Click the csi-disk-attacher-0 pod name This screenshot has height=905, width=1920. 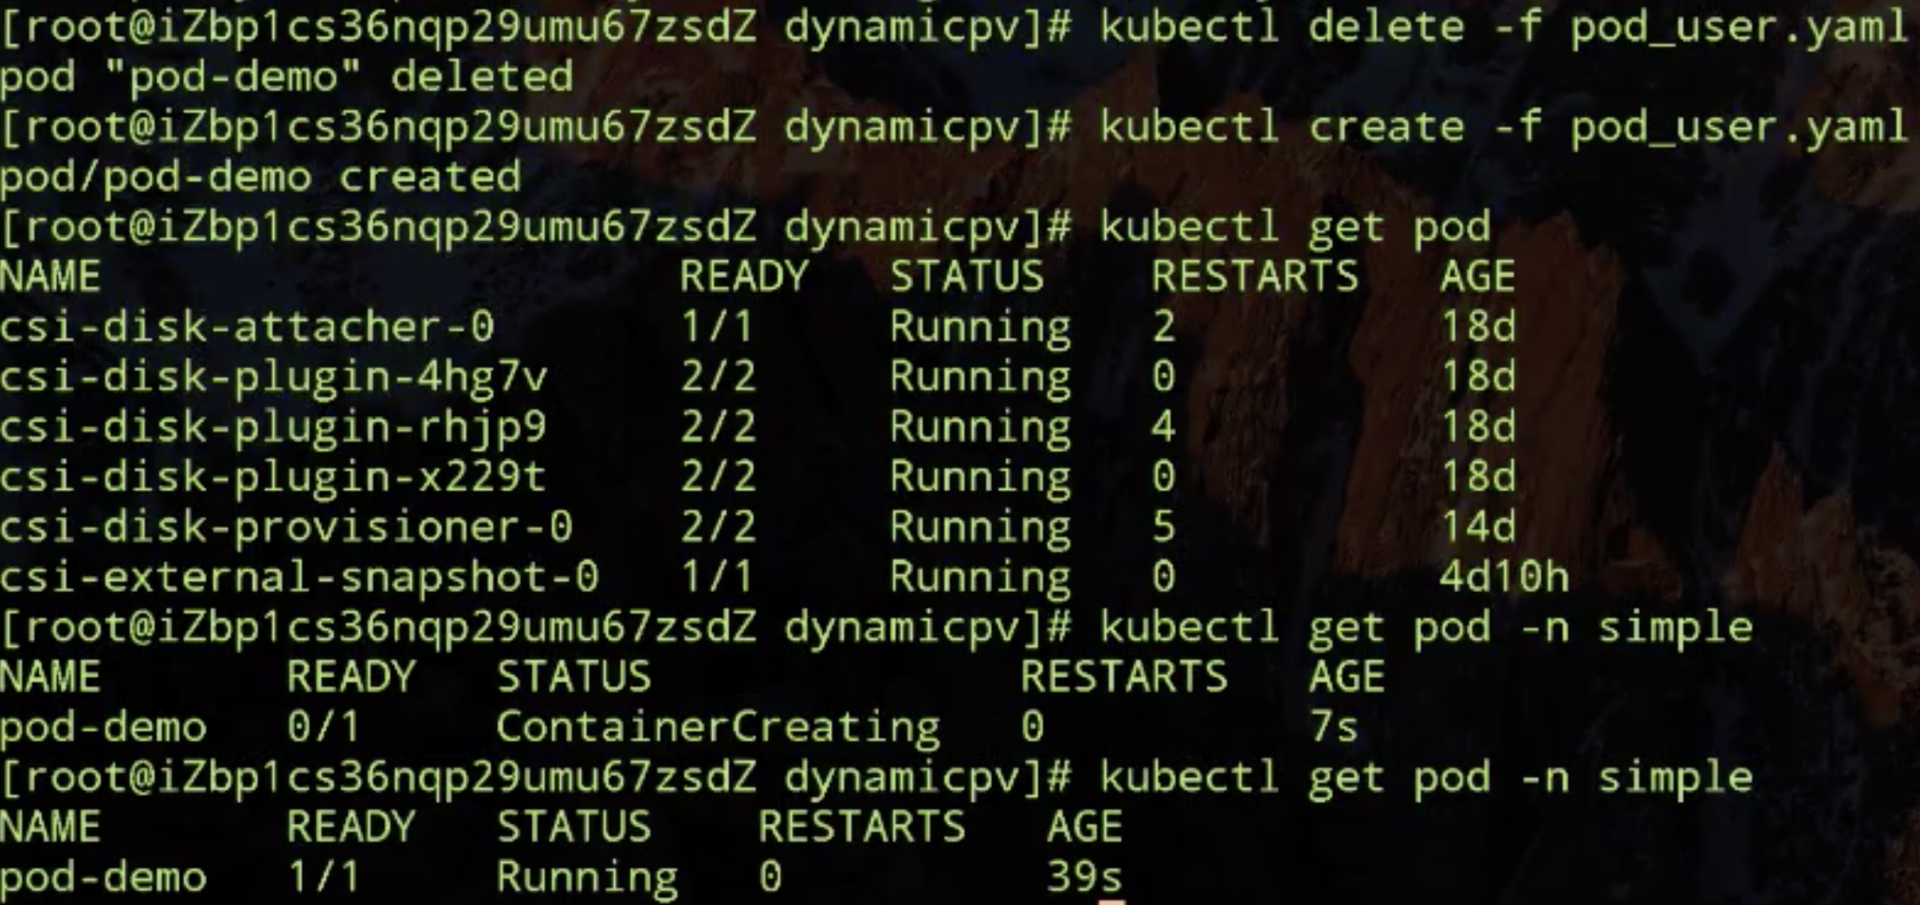(x=247, y=326)
